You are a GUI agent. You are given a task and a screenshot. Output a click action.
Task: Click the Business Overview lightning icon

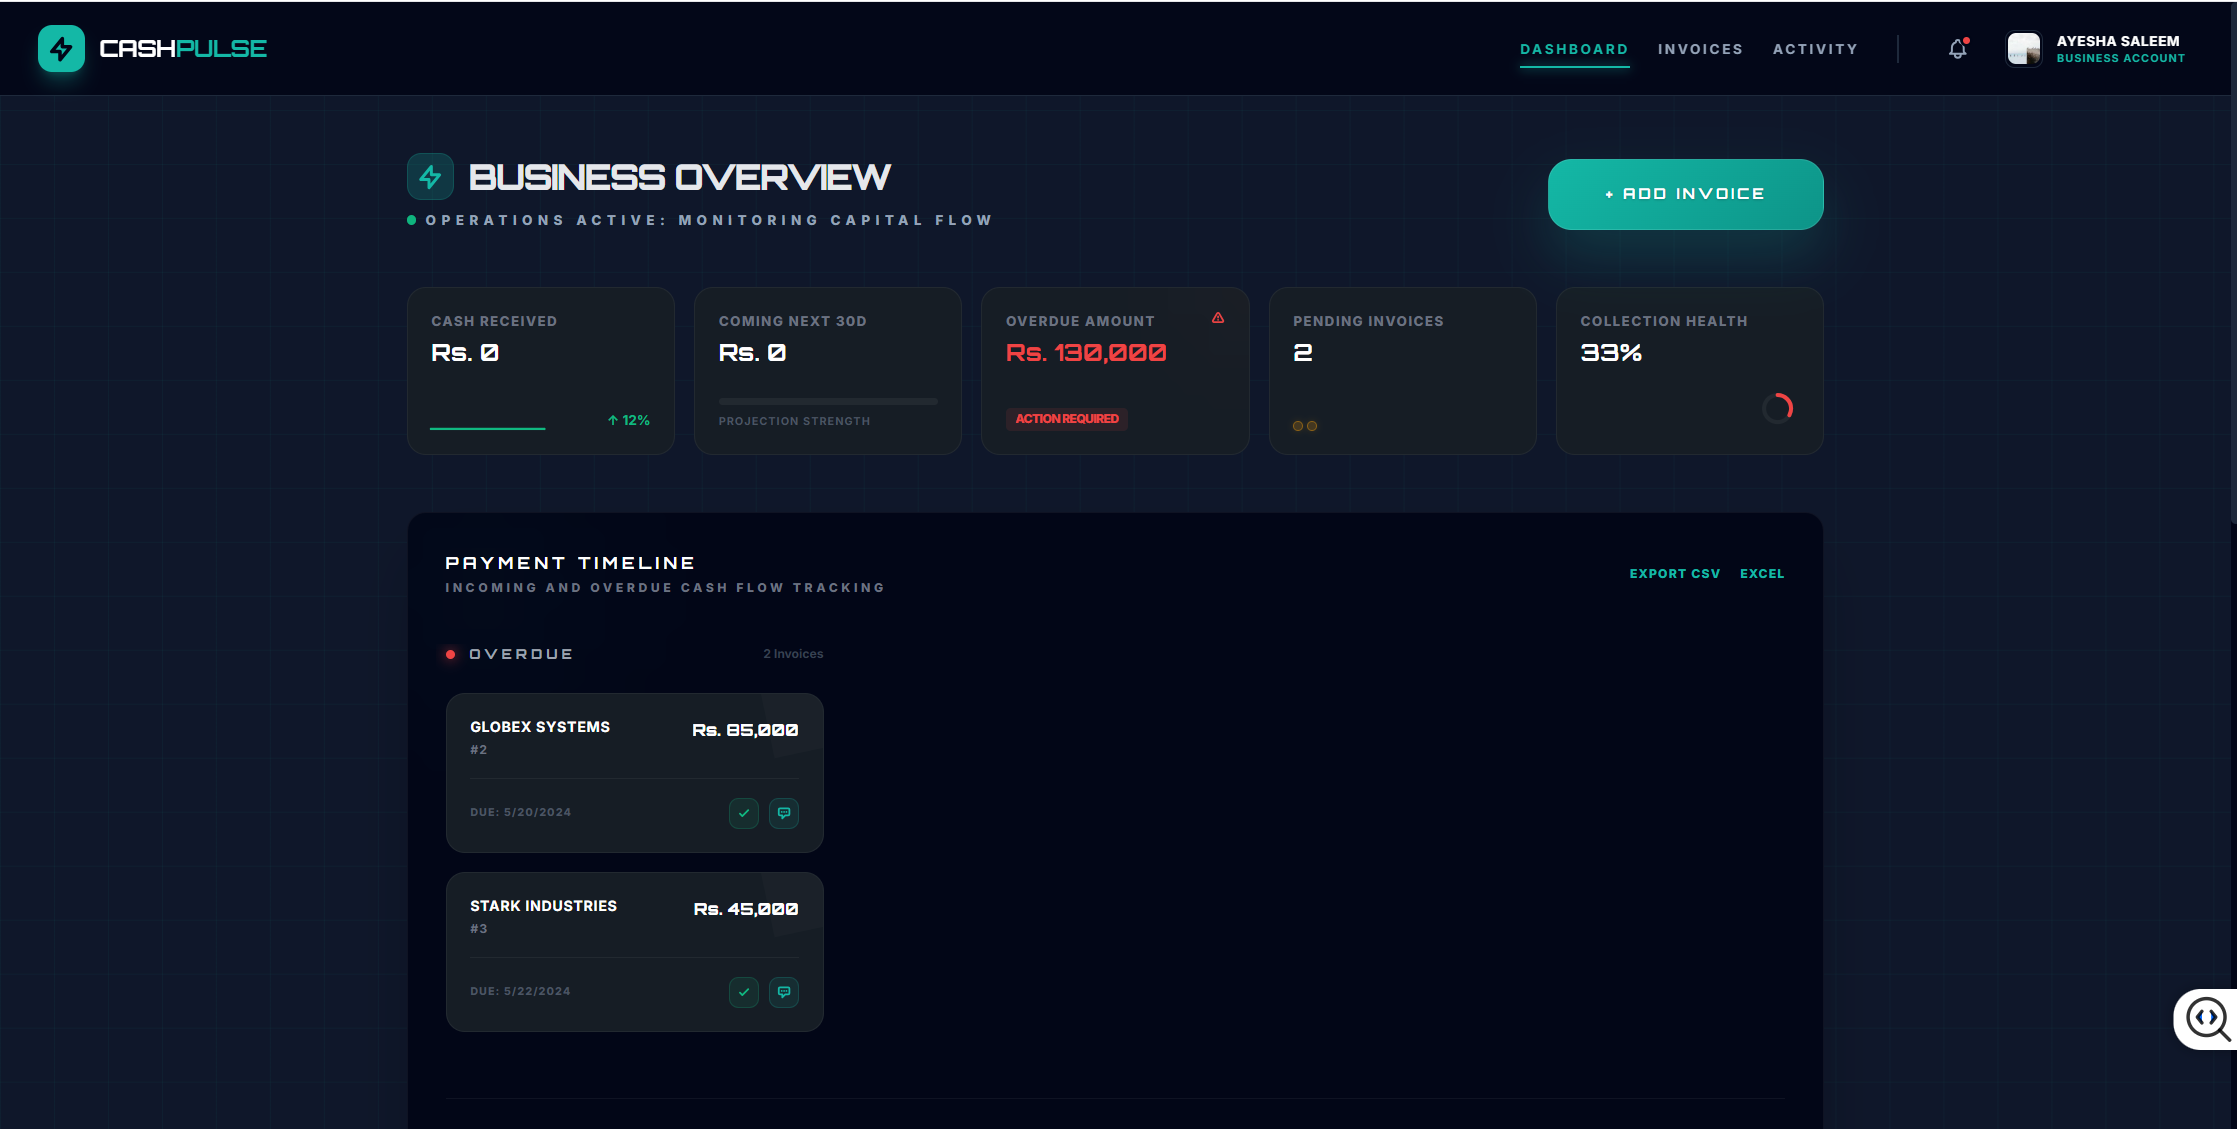click(430, 177)
